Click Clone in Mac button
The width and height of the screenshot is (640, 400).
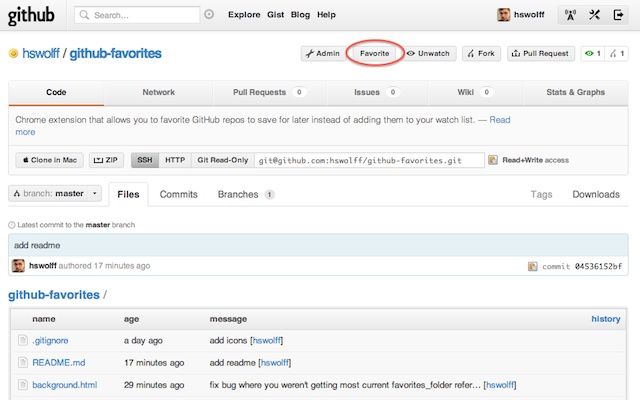pos(50,160)
